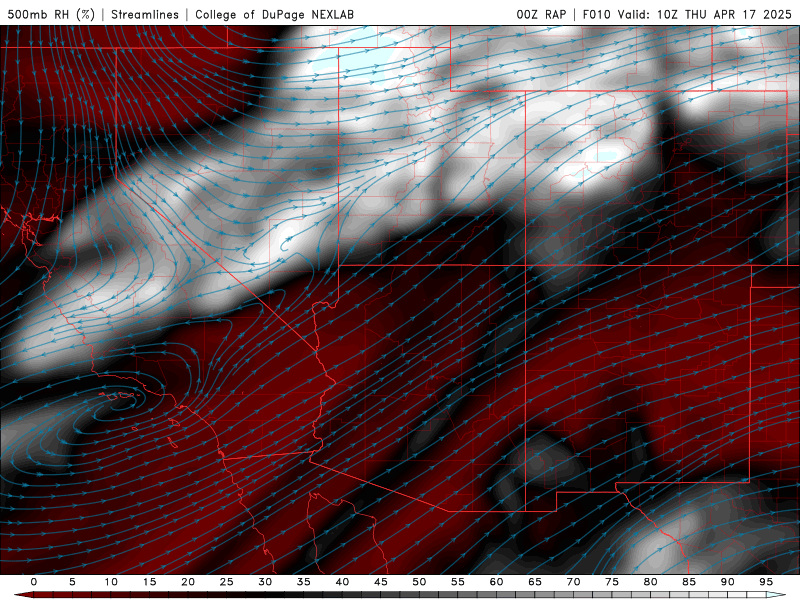Click the colorbar label '90'

pyautogui.click(x=727, y=582)
